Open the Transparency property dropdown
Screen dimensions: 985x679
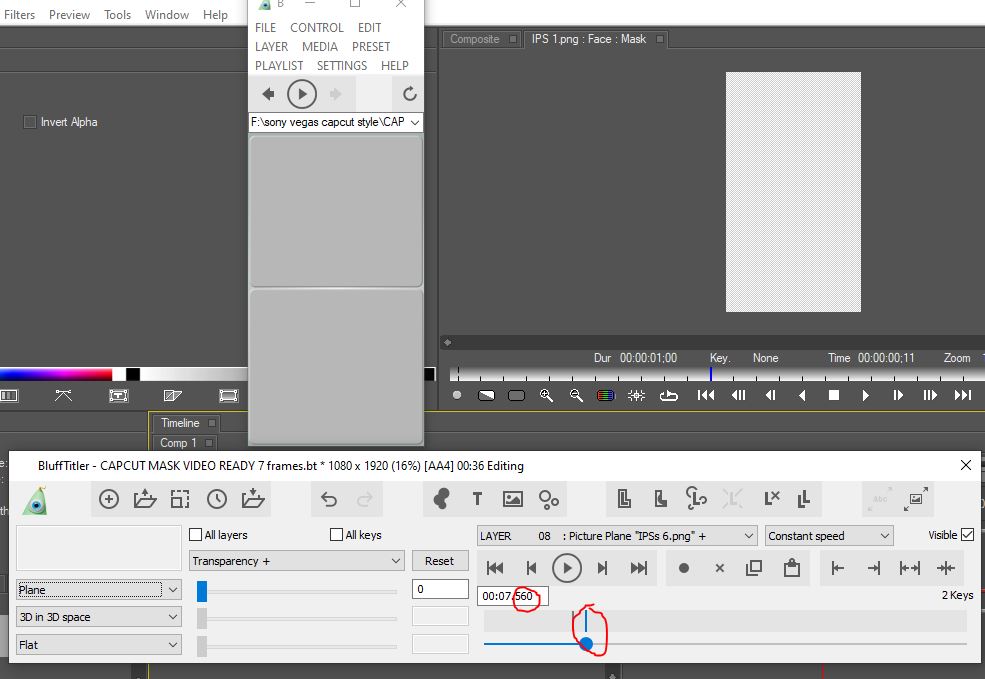click(x=296, y=561)
